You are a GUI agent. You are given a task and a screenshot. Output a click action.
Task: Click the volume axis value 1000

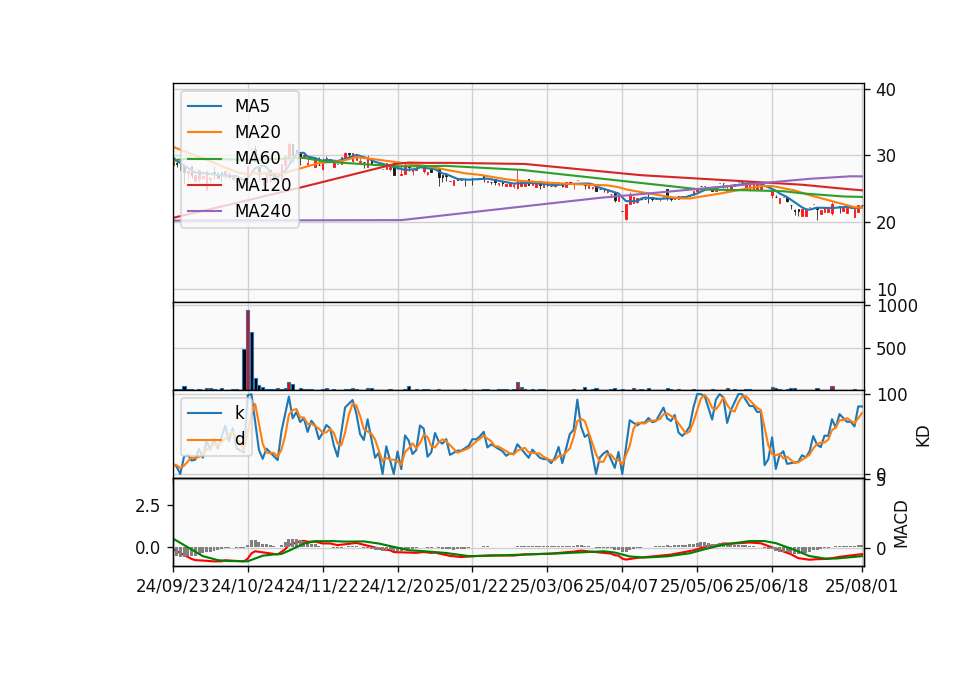[x=897, y=306]
